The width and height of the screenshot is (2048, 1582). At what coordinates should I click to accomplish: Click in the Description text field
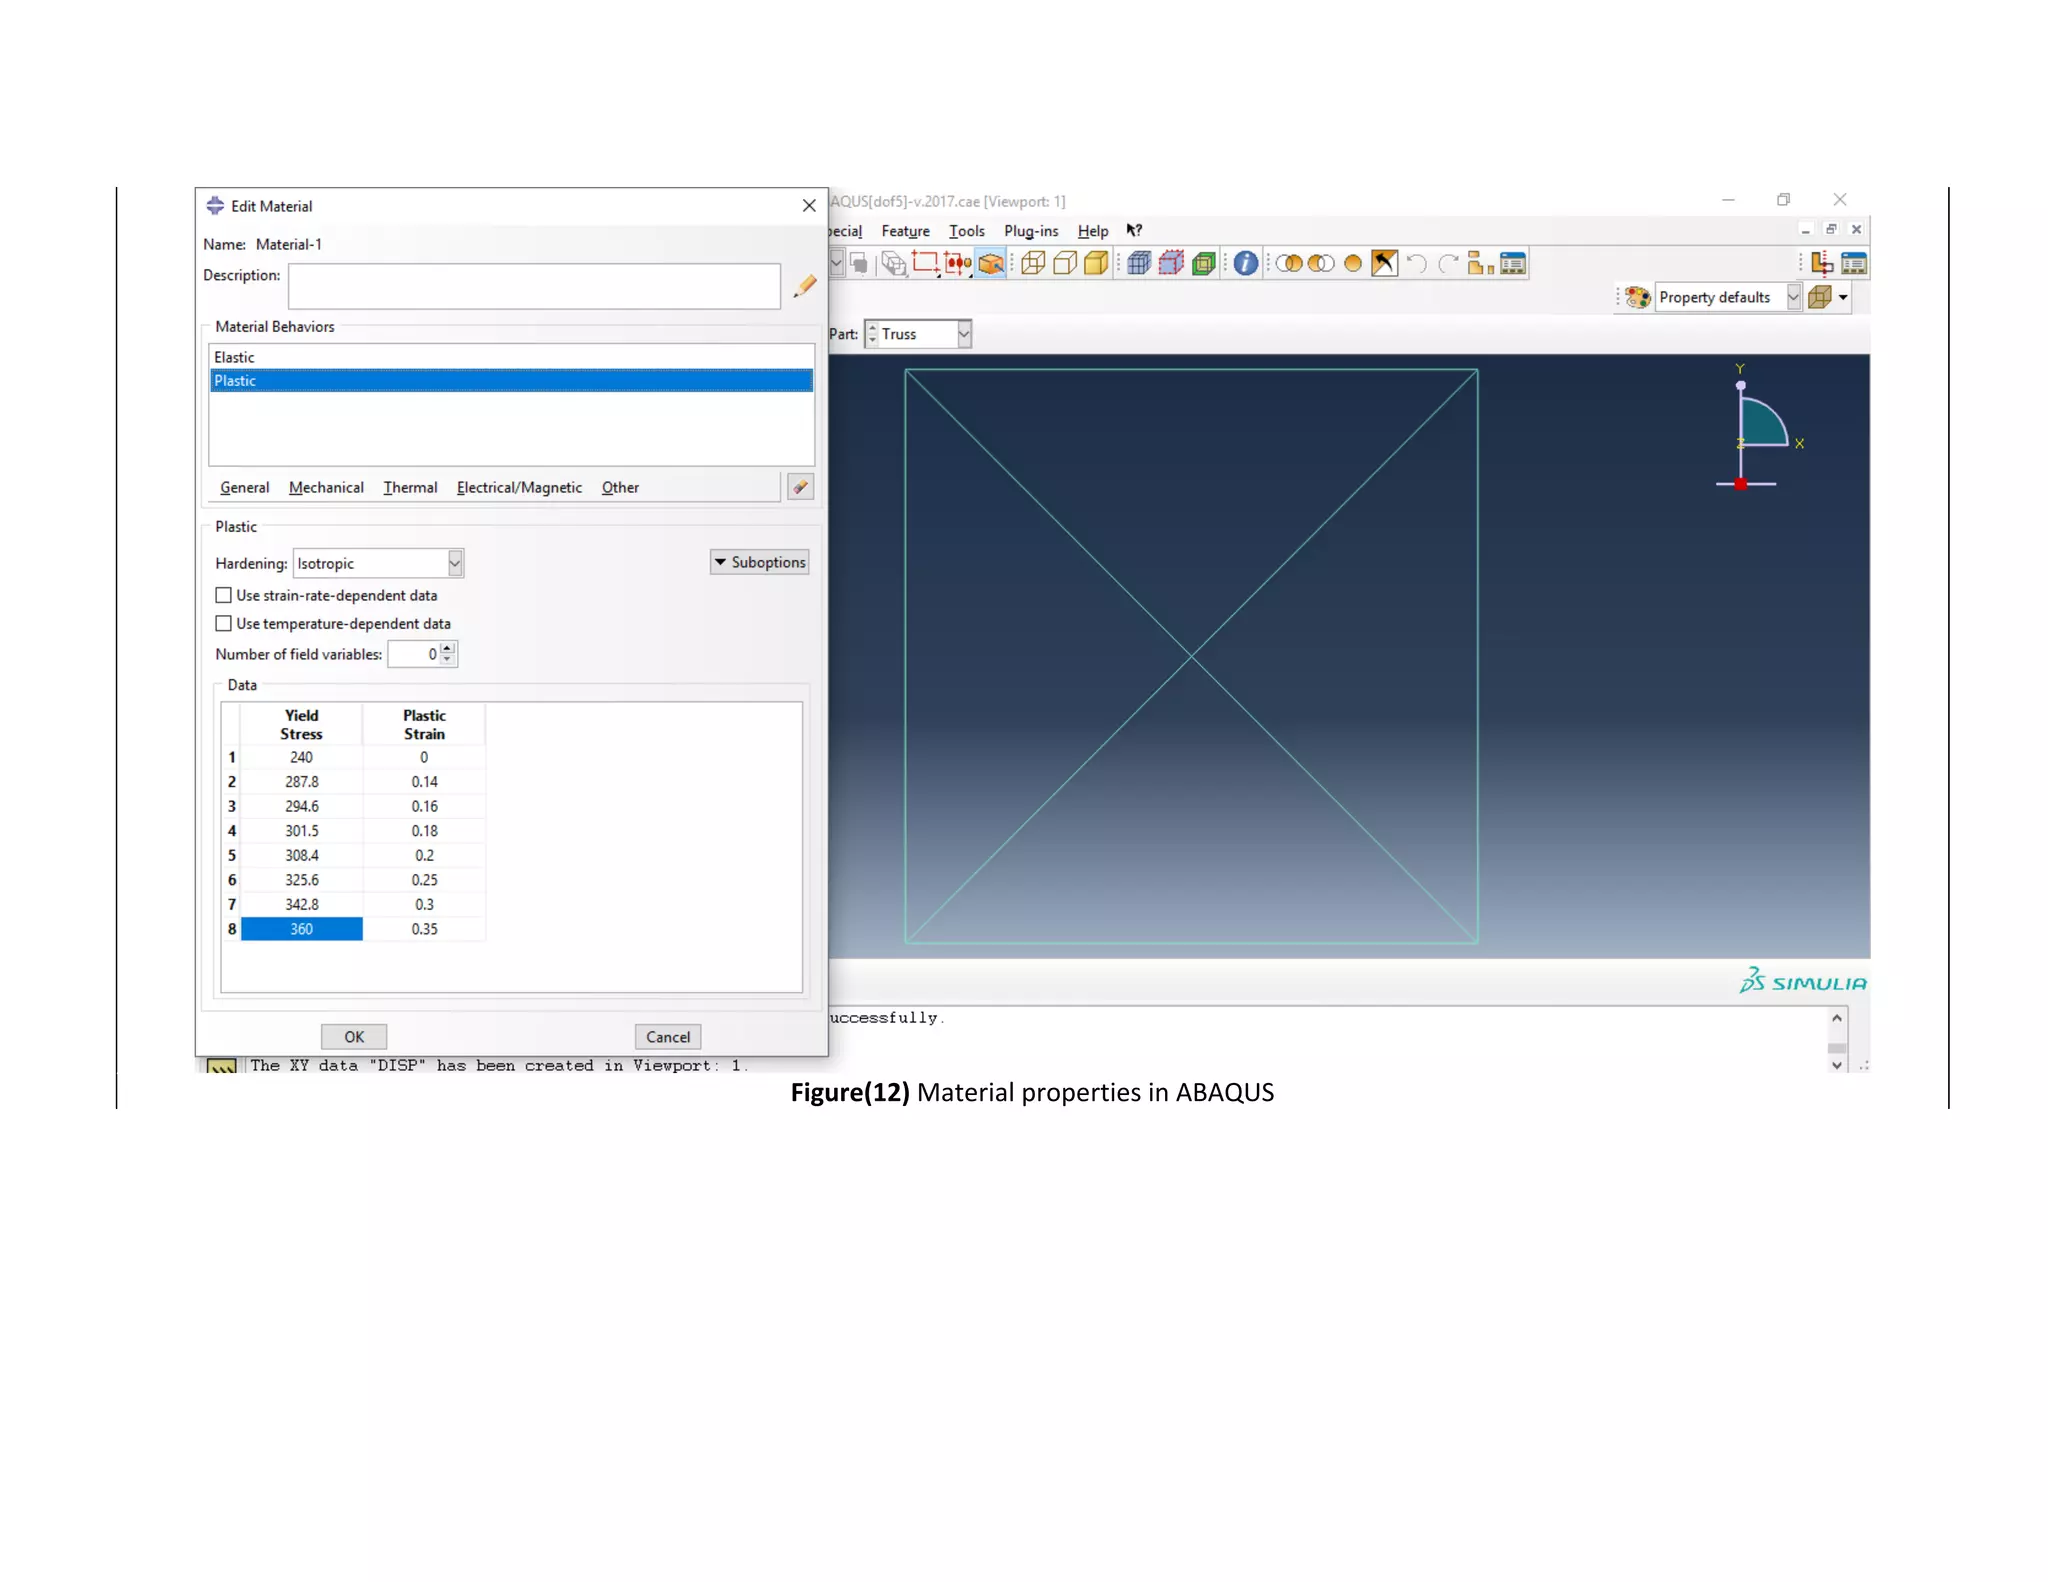[534, 286]
